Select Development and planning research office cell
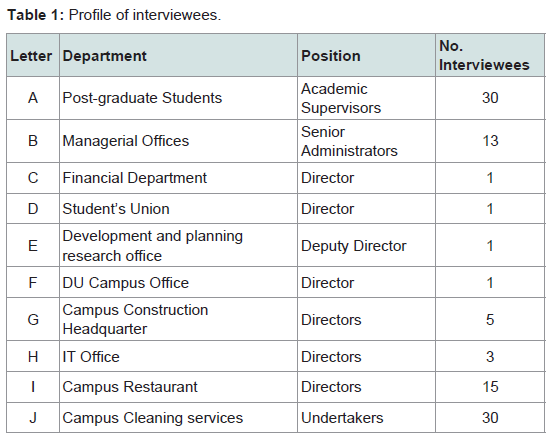This screenshot has width=555, height=441. coord(178,245)
